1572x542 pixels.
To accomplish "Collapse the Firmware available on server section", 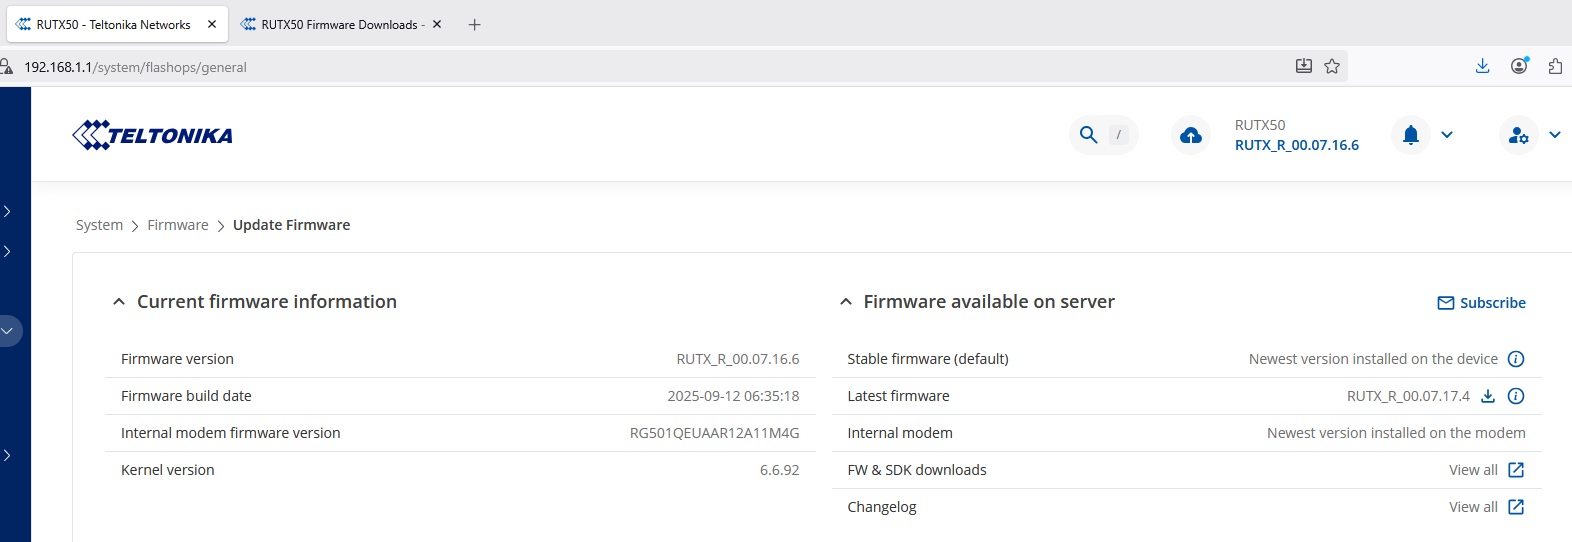I will [x=846, y=302].
